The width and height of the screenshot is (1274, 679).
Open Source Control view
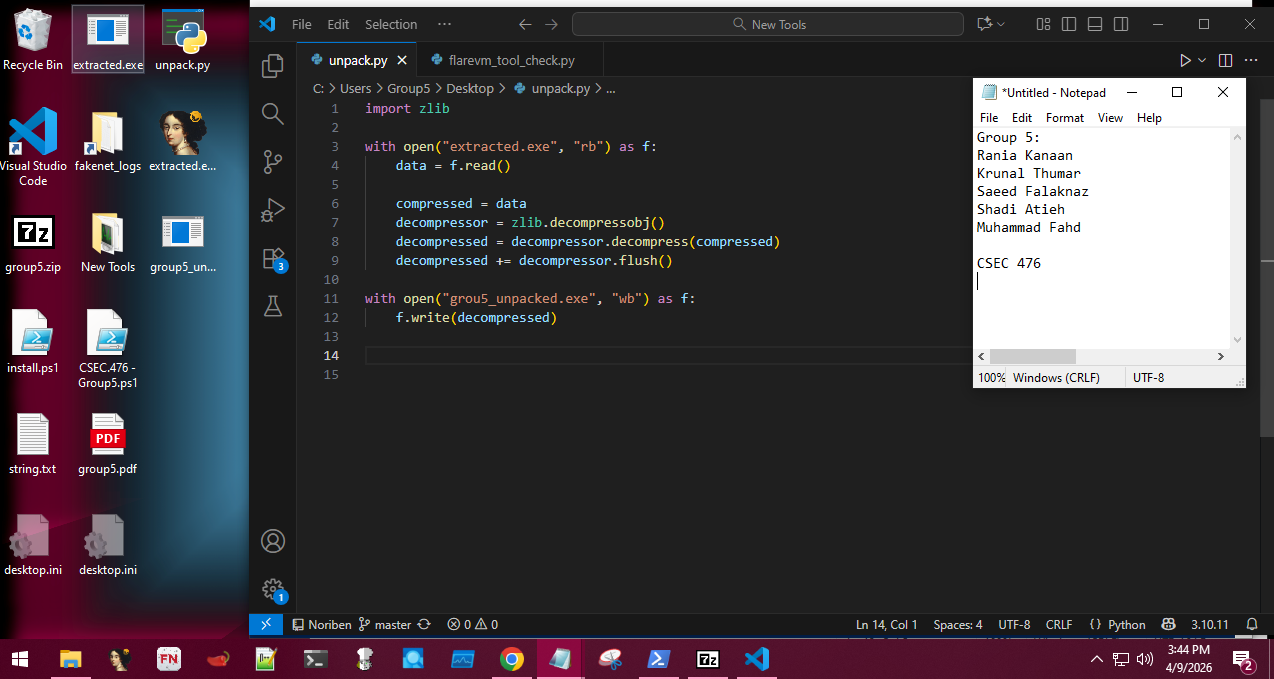point(272,162)
